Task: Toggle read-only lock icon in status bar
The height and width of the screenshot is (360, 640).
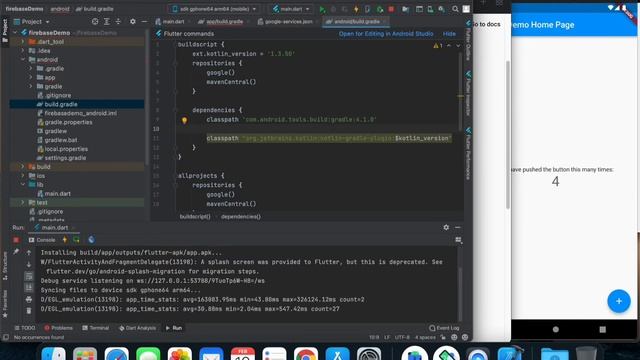Action: [x=443, y=338]
